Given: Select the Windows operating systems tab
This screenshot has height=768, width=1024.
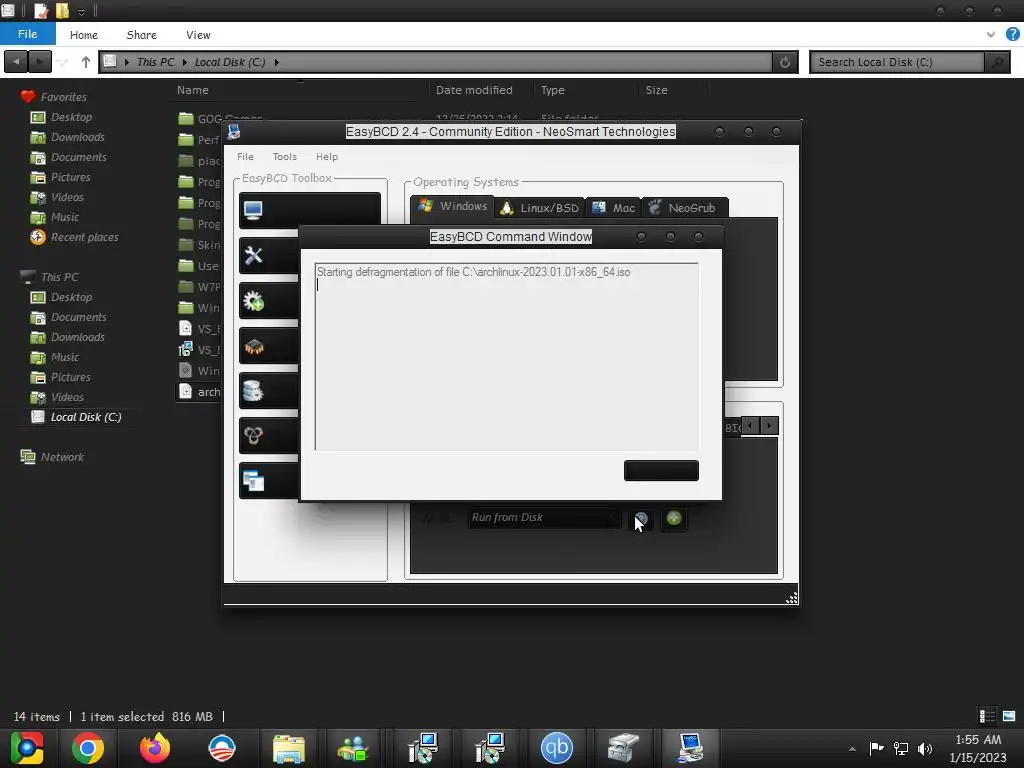Looking at the screenshot, I should (x=453, y=206).
